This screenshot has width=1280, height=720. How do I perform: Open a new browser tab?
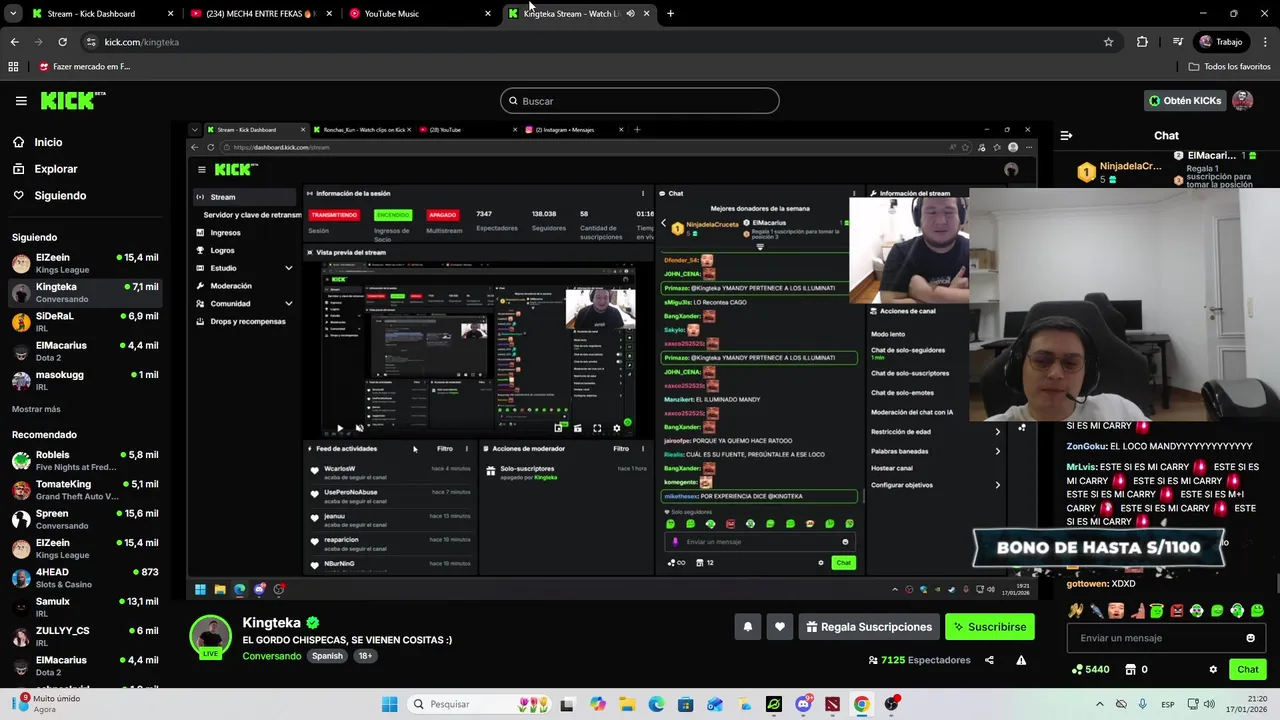(670, 14)
